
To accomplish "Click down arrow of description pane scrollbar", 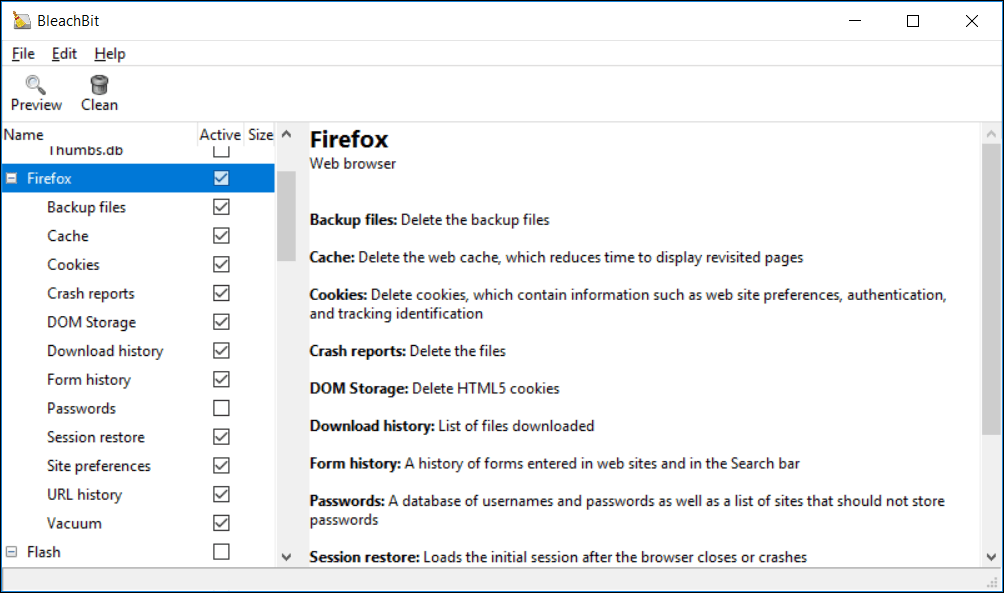I will pos(991,556).
